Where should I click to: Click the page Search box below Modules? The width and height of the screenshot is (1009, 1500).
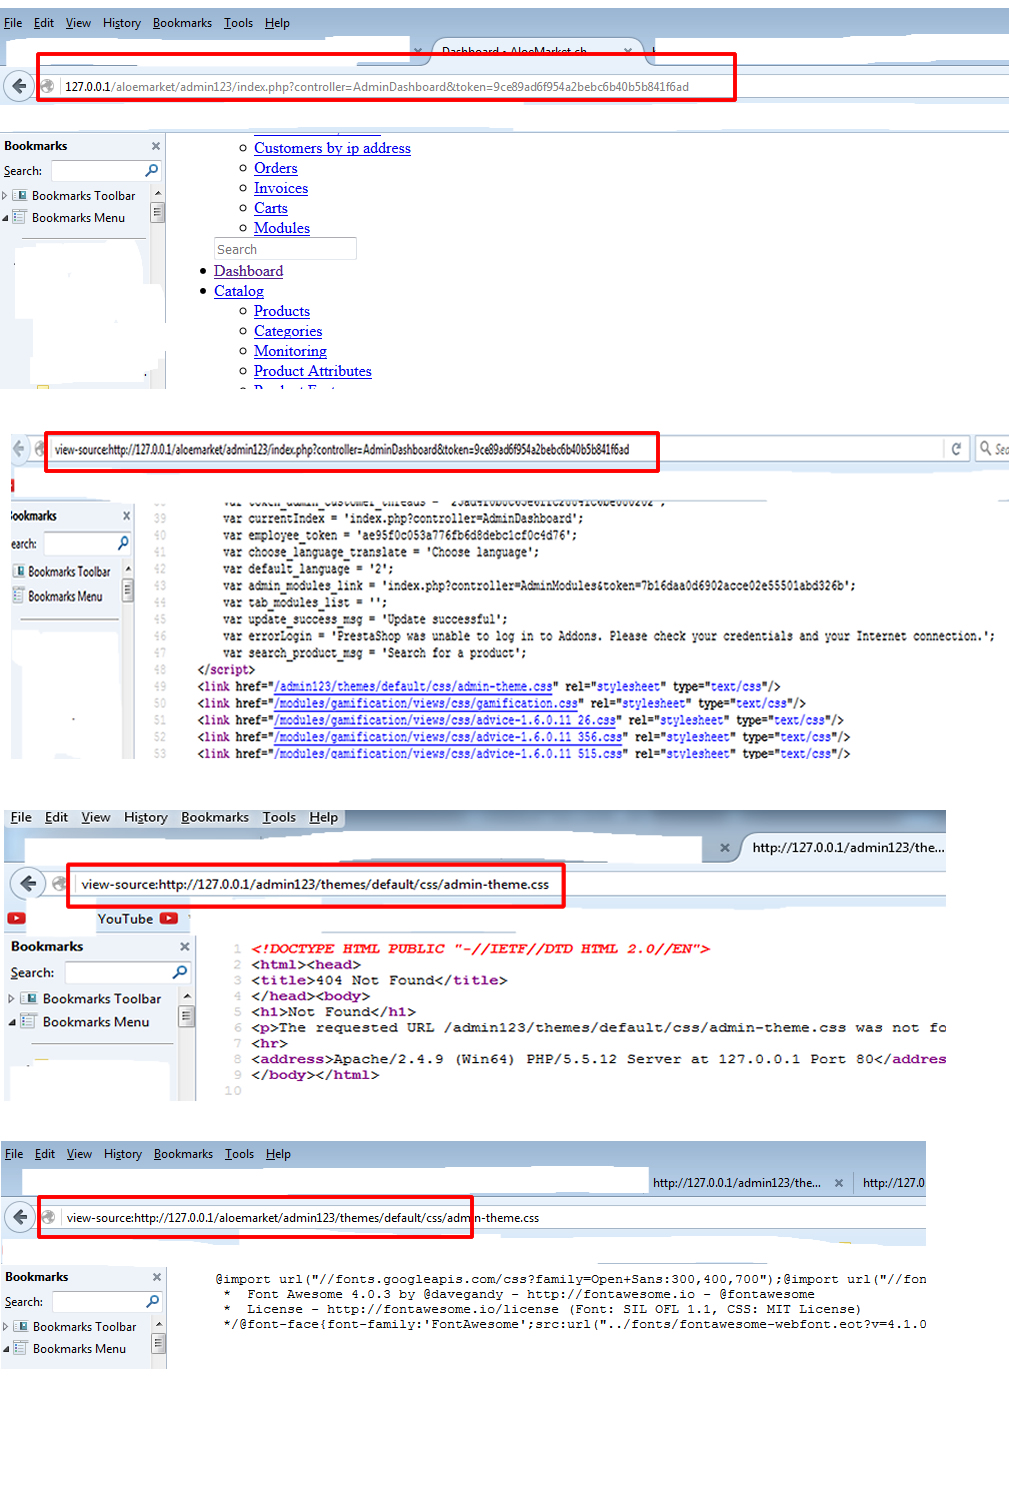coord(285,249)
